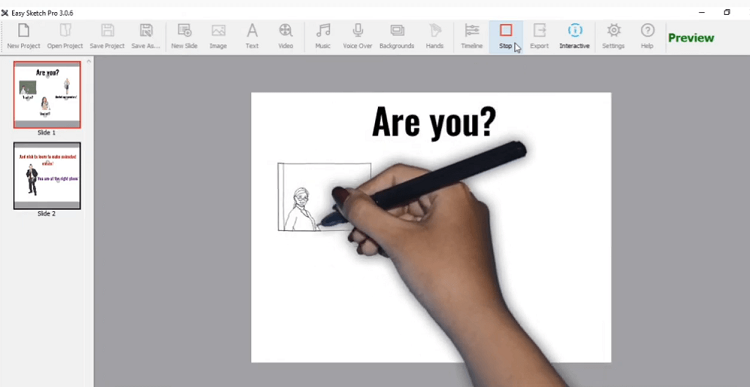750x387 pixels.
Task: Click the Slide 1 caption label
Action: coord(46,133)
